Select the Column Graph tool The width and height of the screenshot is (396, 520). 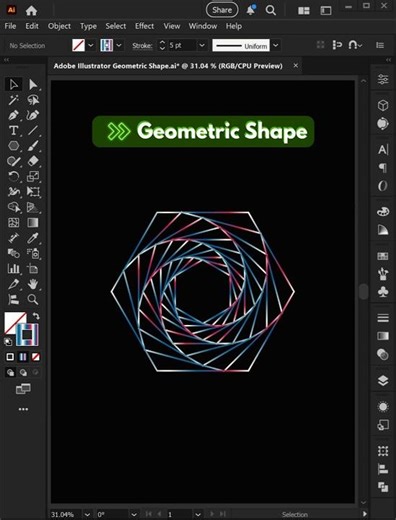pyautogui.click(x=14, y=269)
